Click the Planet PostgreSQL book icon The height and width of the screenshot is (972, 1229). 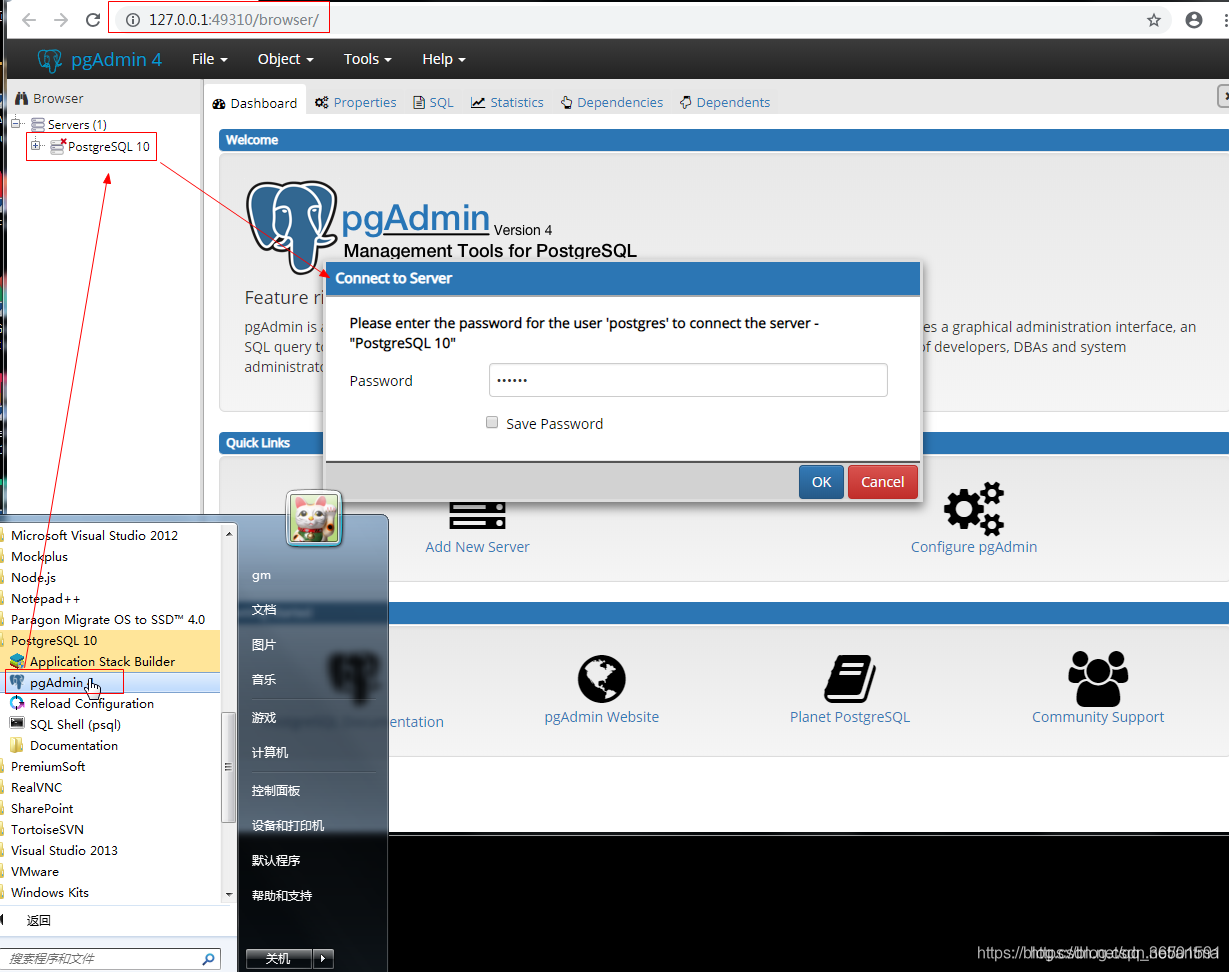(x=849, y=678)
